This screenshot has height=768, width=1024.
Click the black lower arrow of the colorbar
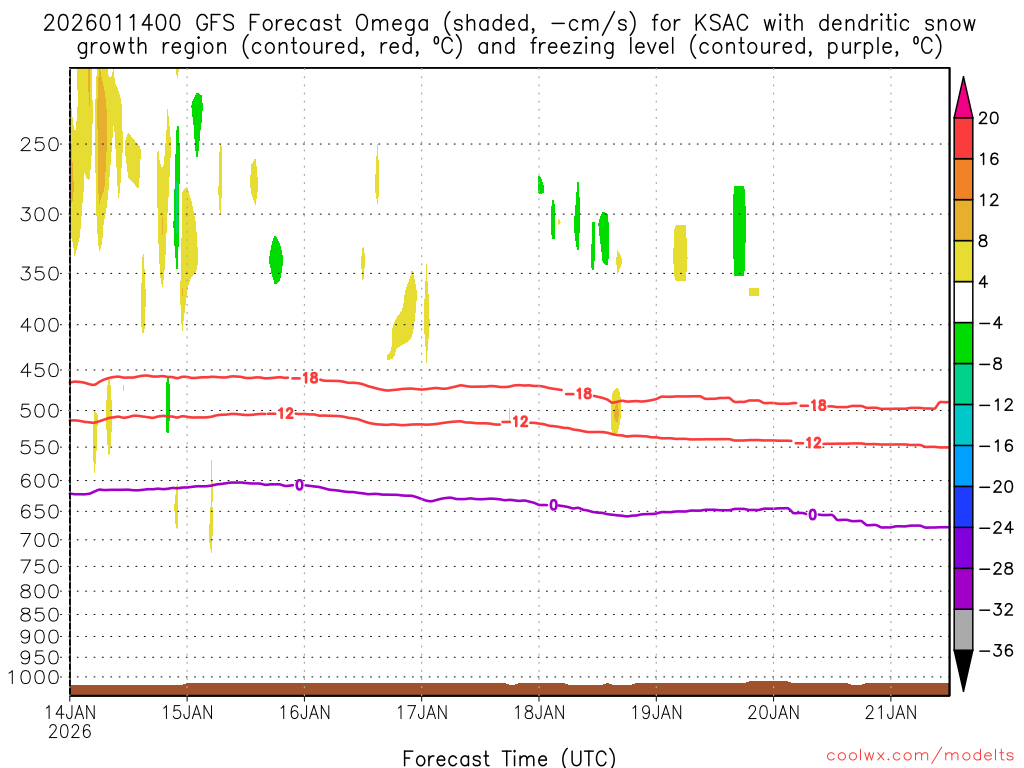tap(963, 671)
